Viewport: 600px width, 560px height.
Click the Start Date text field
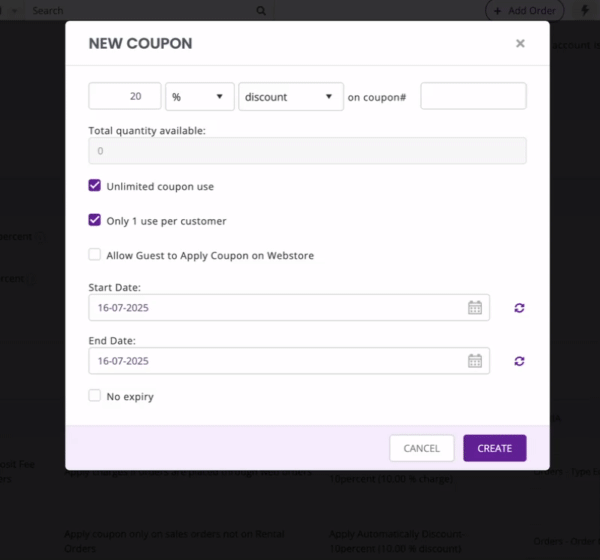click(289, 307)
